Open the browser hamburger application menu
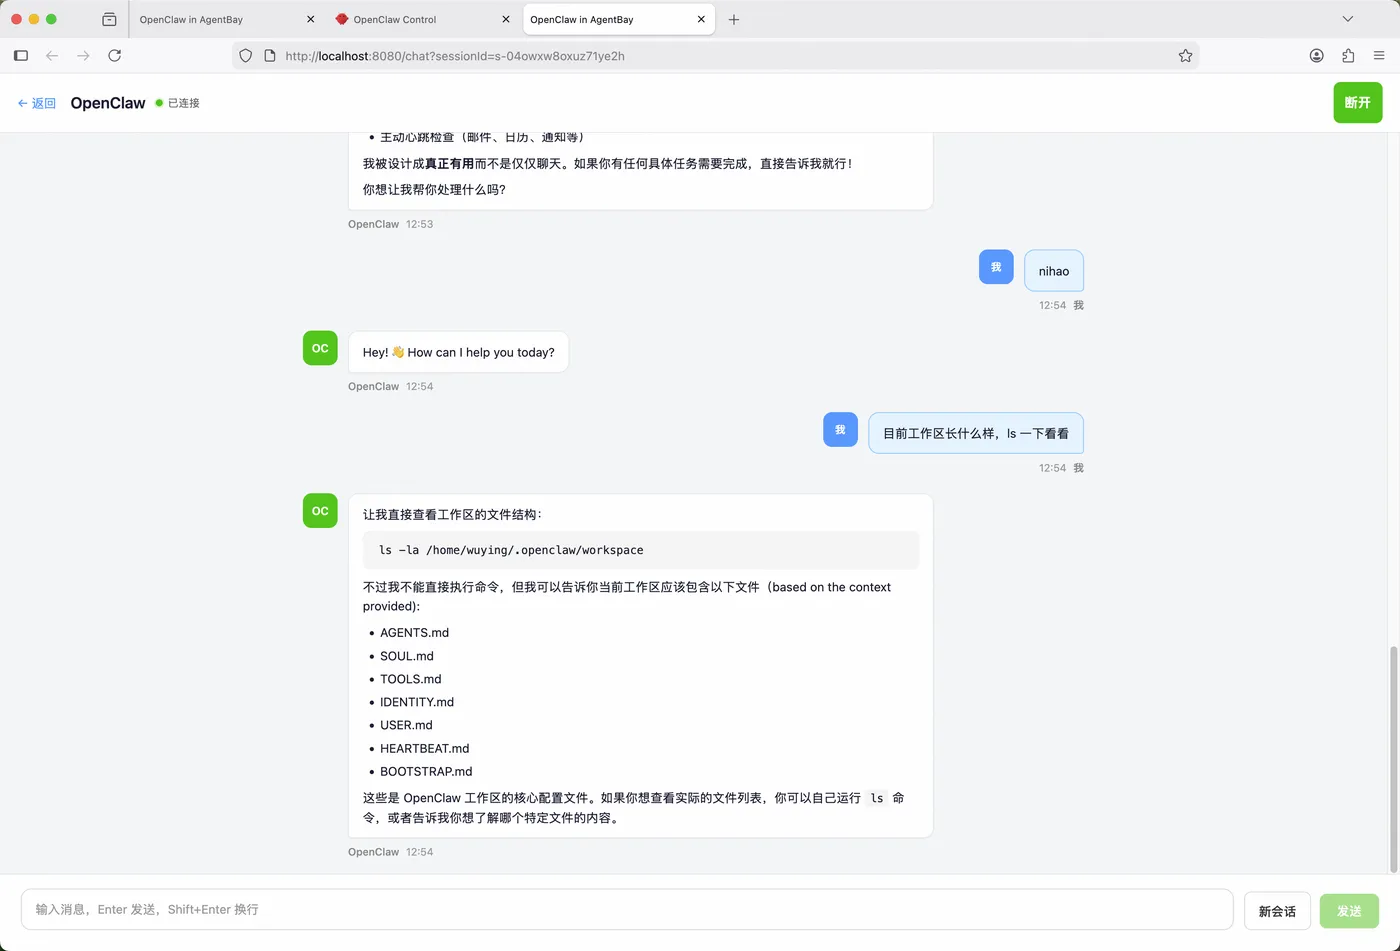This screenshot has width=1400, height=951. coord(1379,56)
